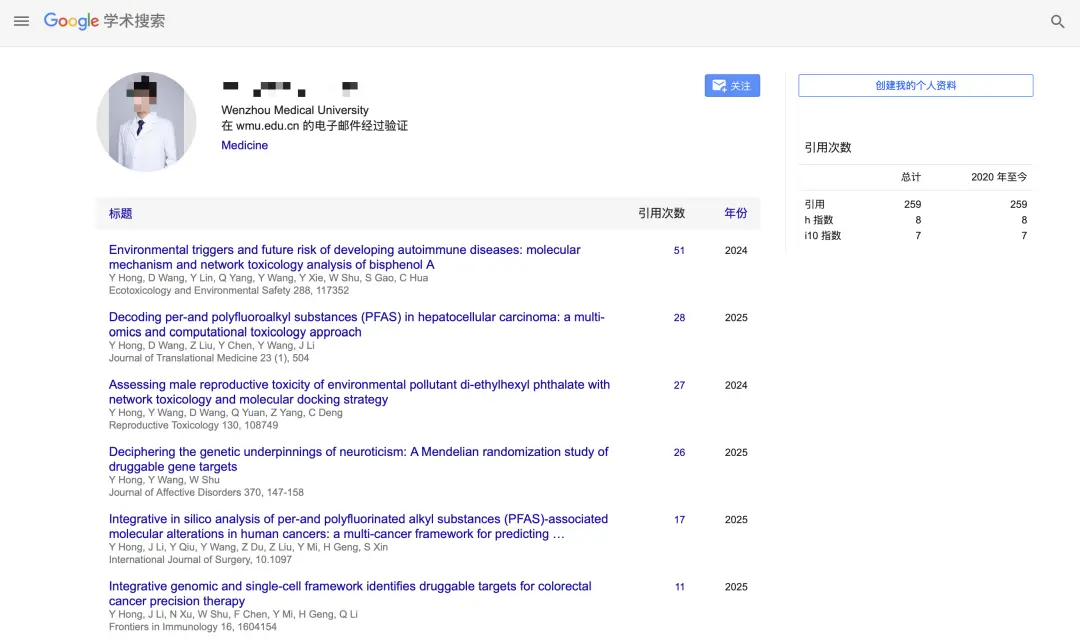Viewport: 1080px width, 640px height.
Task: Click the citation count 28 link
Action: 679,317
